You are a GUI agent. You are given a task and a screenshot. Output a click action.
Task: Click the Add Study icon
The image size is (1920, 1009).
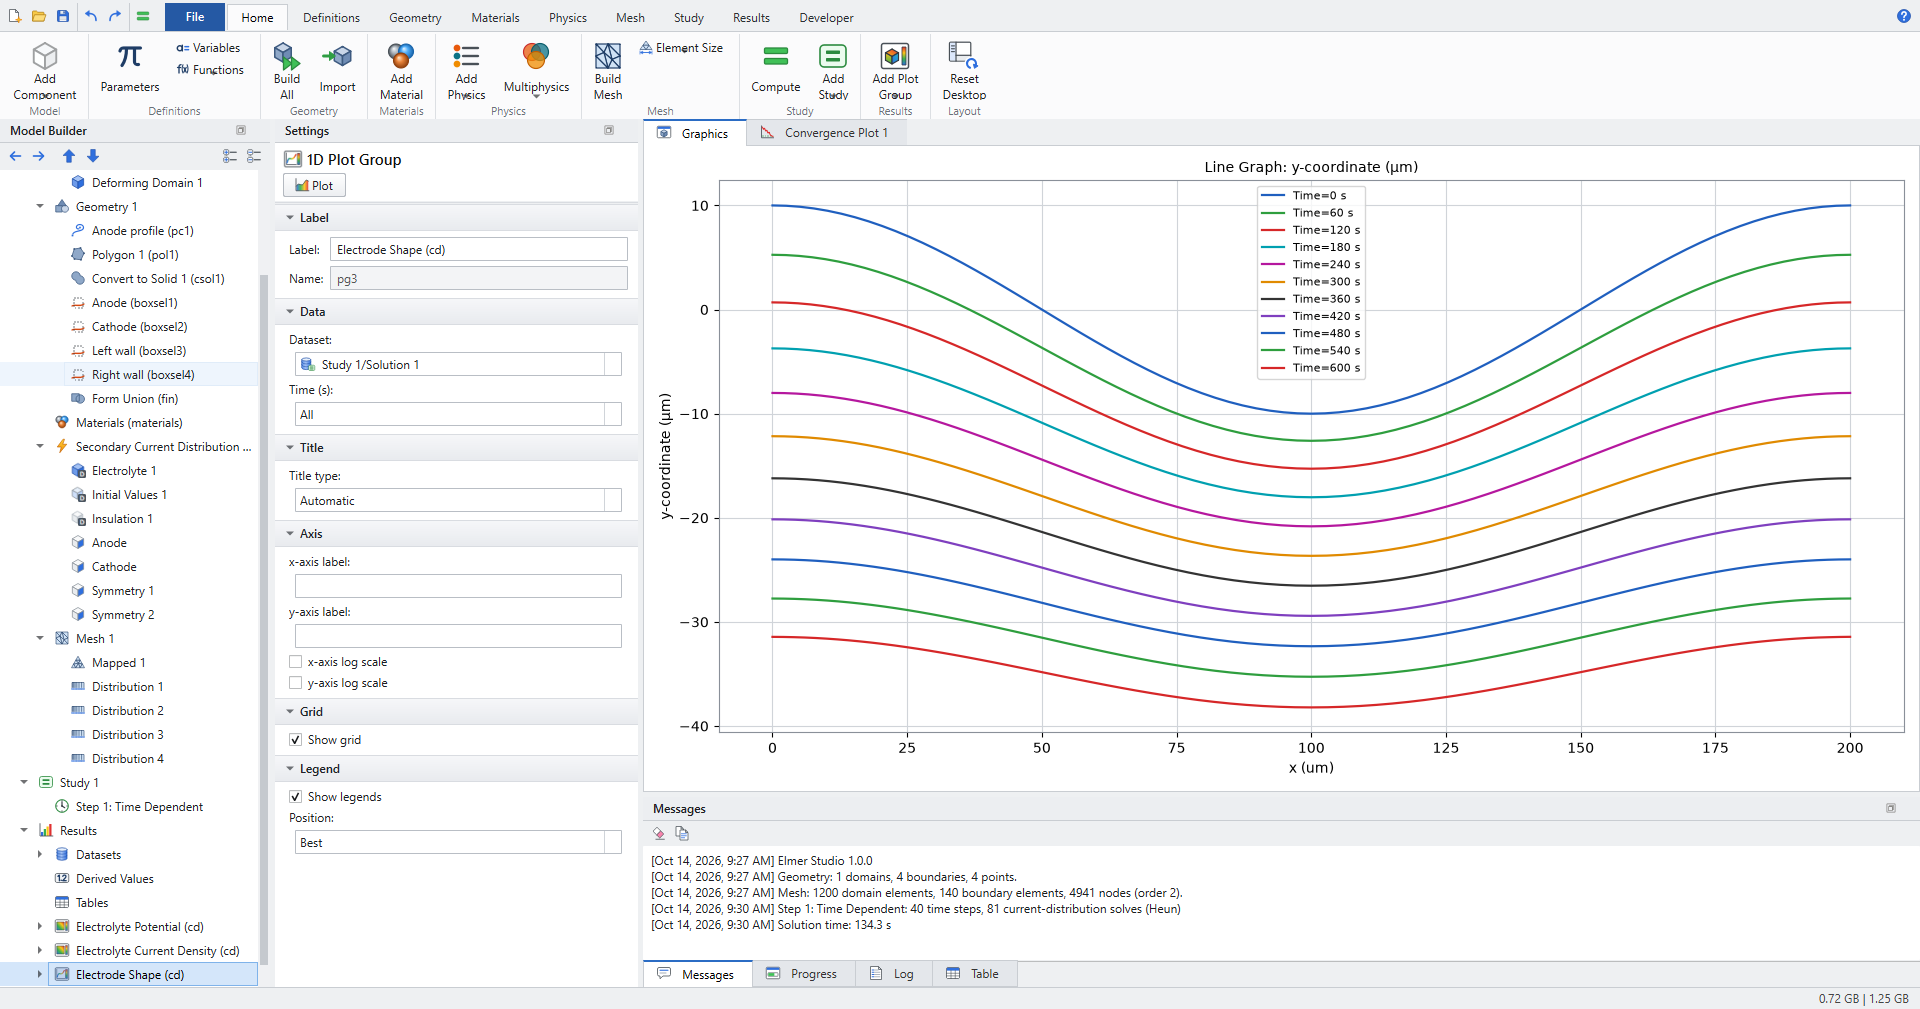coord(833,56)
